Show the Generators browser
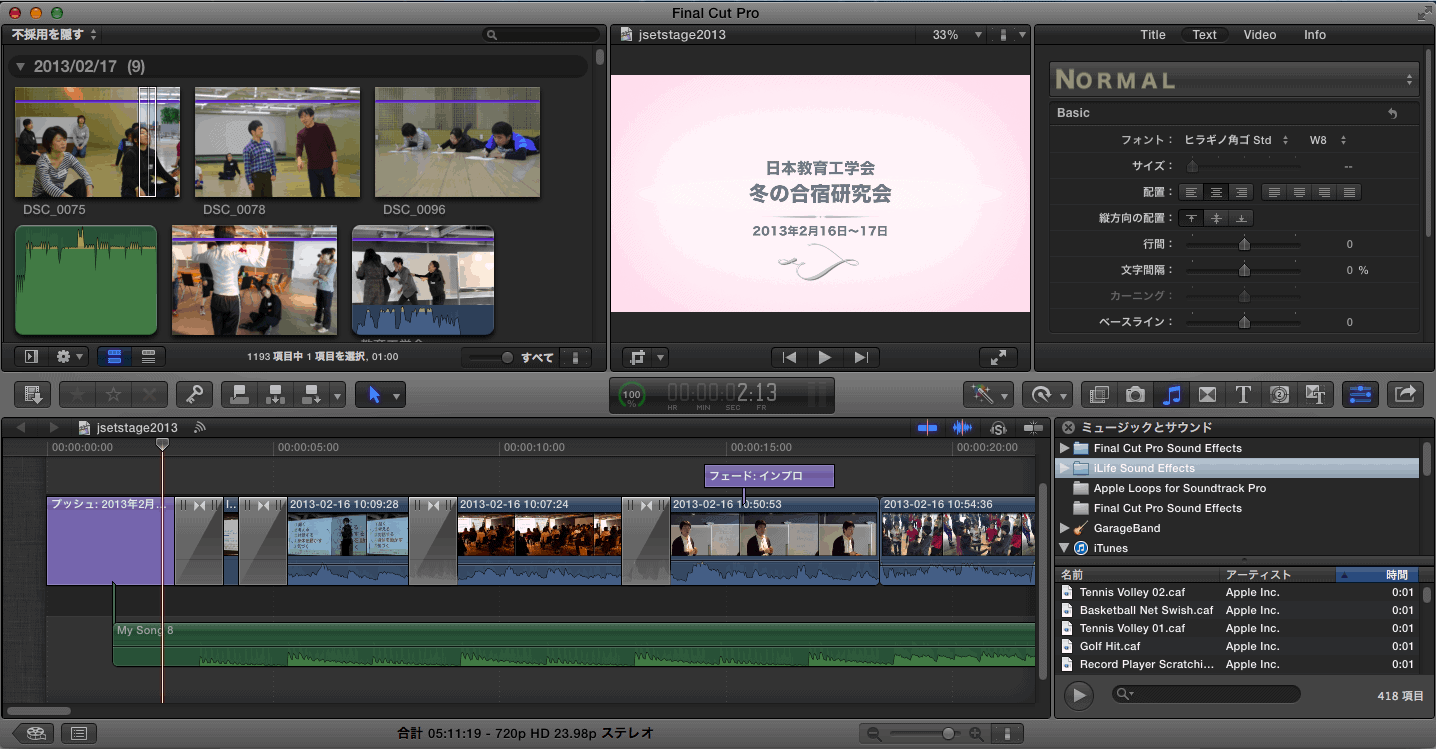The width and height of the screenshot is (1436, 749). pos(1279,394)
